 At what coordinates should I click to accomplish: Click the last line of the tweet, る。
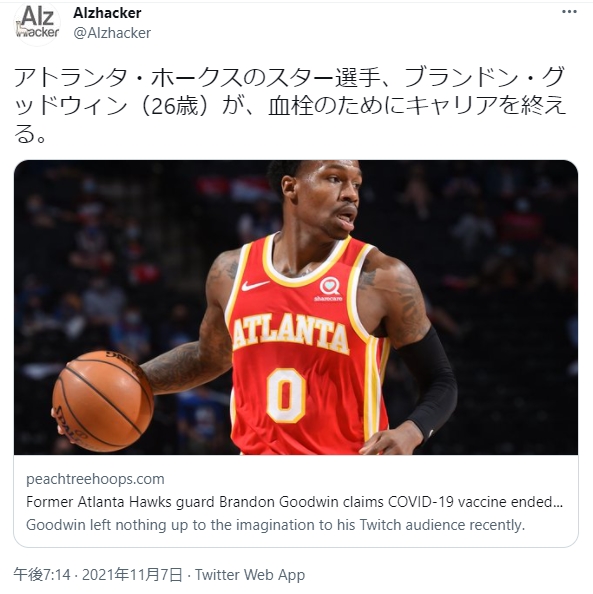point(30,134)
